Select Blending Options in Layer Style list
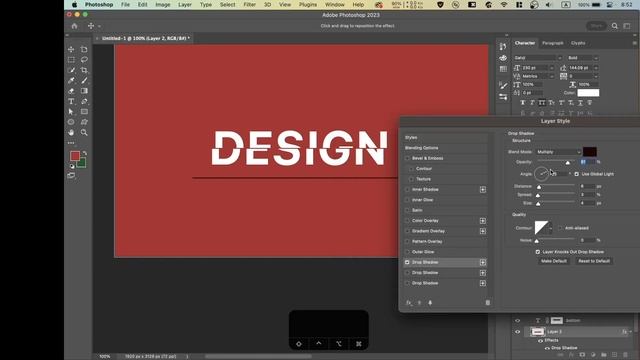Viewport: 640px width, 360px height. (422, 148)
